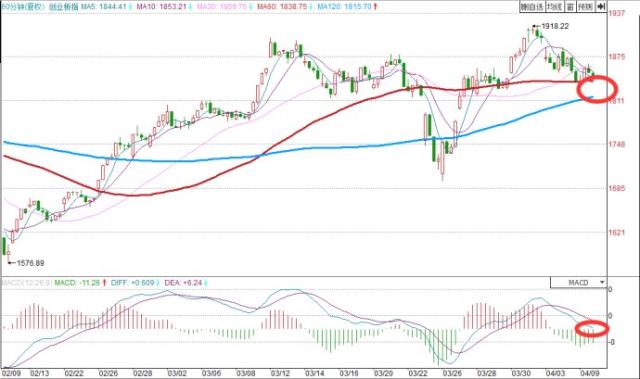
Task: Click the arrow-to-bar icon in the top-right toolbar
Action: tap(600, 7)
